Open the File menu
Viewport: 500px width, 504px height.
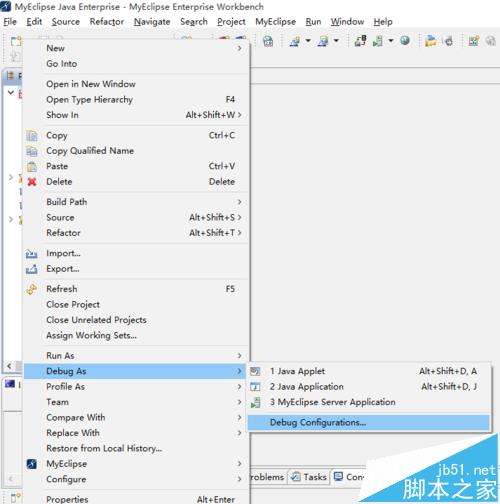pos(10,22)
